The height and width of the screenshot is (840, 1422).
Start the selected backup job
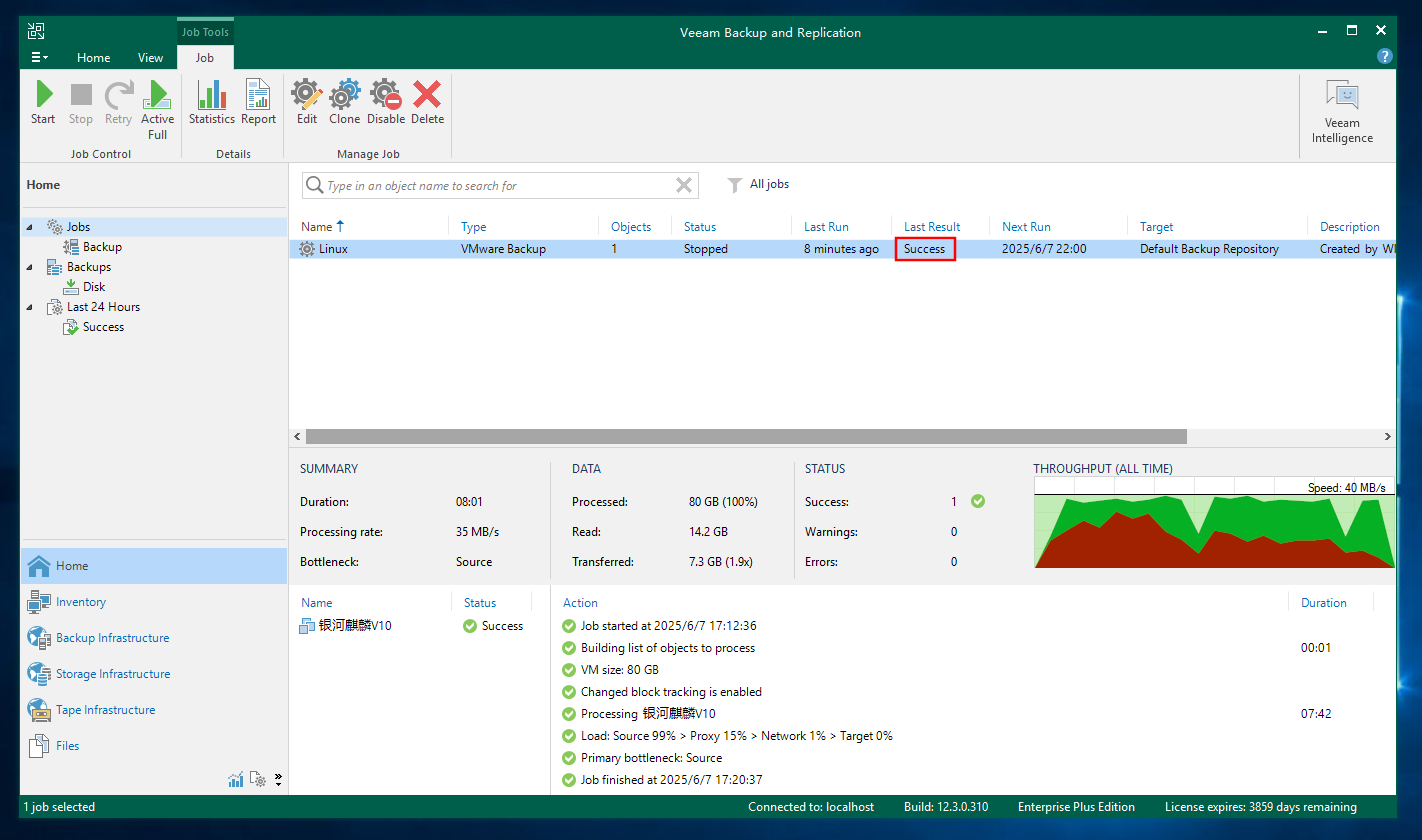click(x=43, y=103)
